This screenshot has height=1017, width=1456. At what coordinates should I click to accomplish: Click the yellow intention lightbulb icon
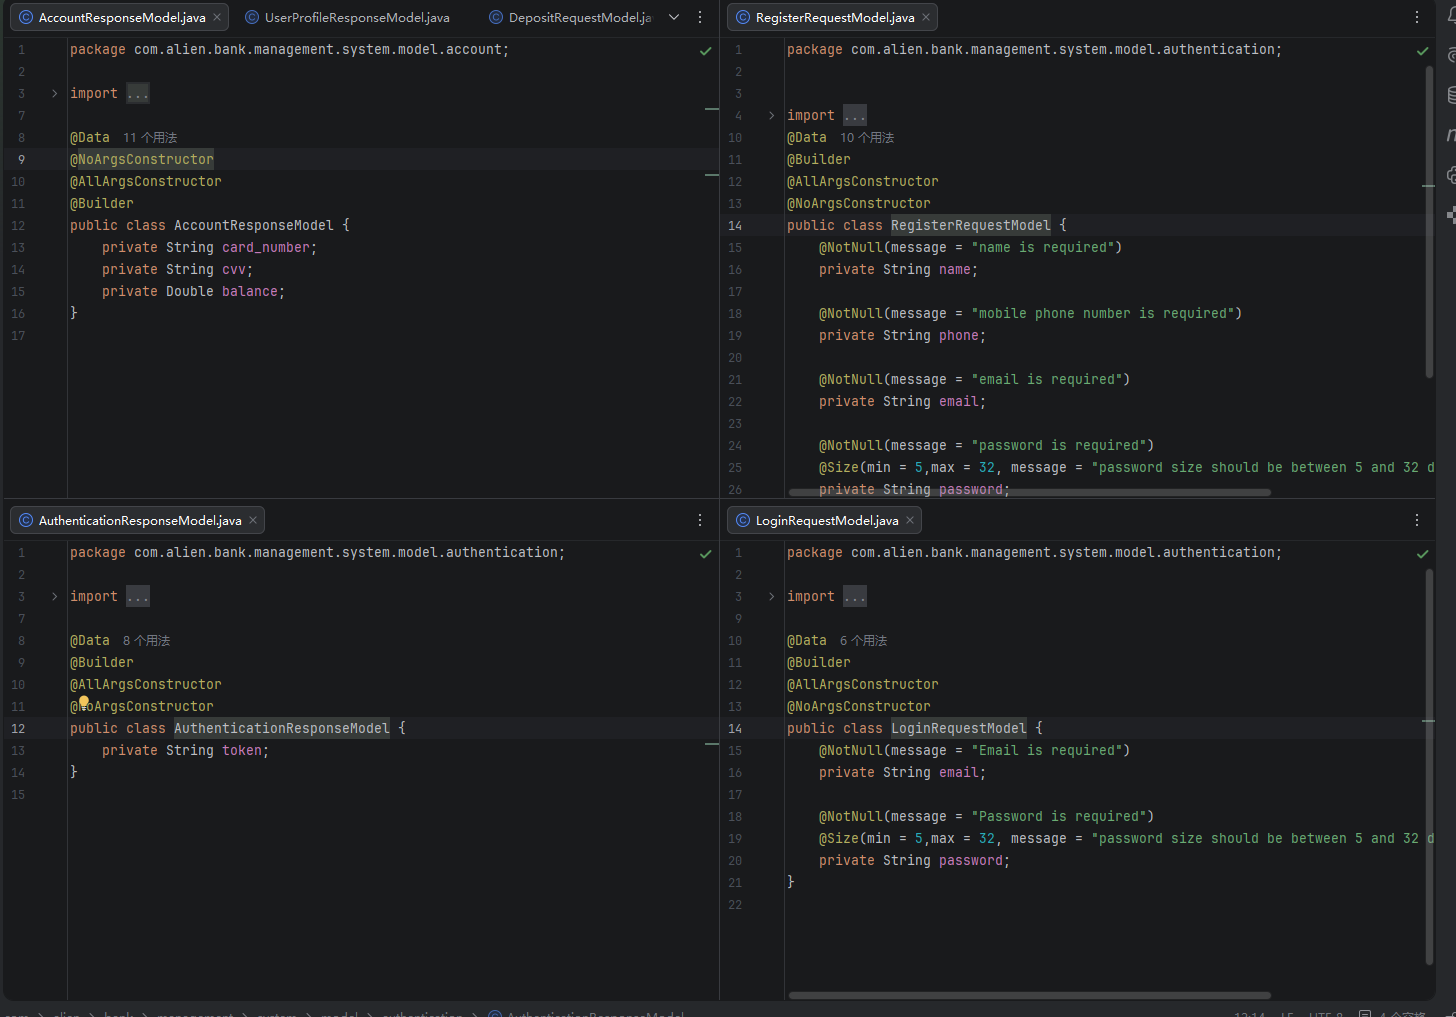tap(84, 703)
